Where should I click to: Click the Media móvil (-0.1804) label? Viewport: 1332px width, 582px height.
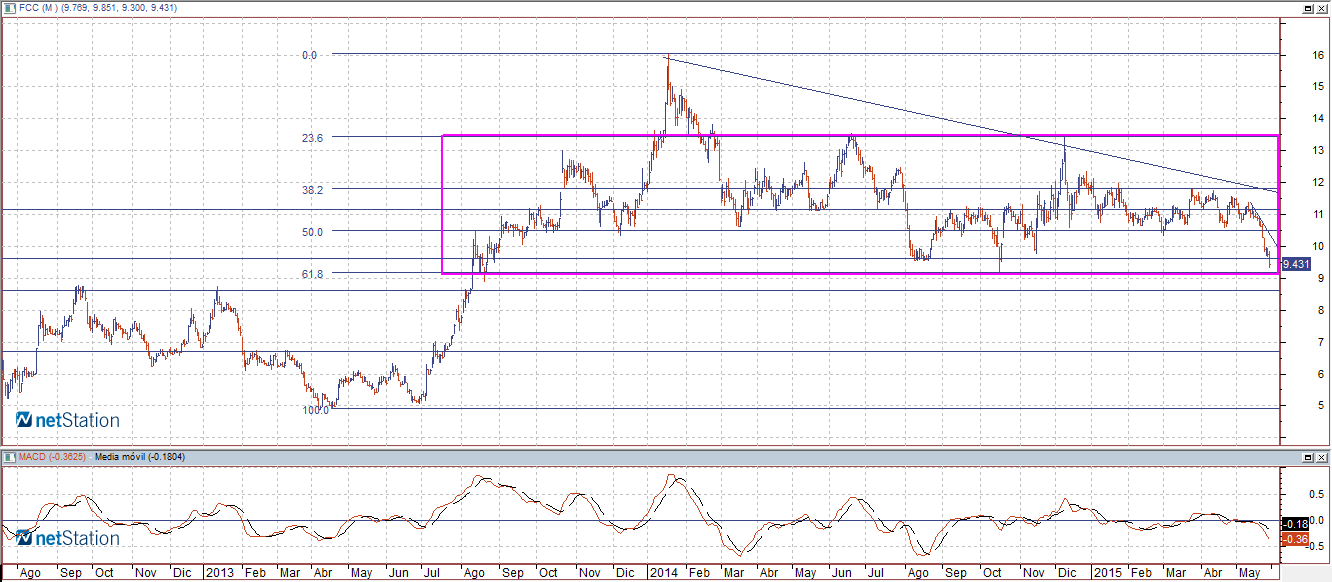pyautogui.click(x=140, y=457)
